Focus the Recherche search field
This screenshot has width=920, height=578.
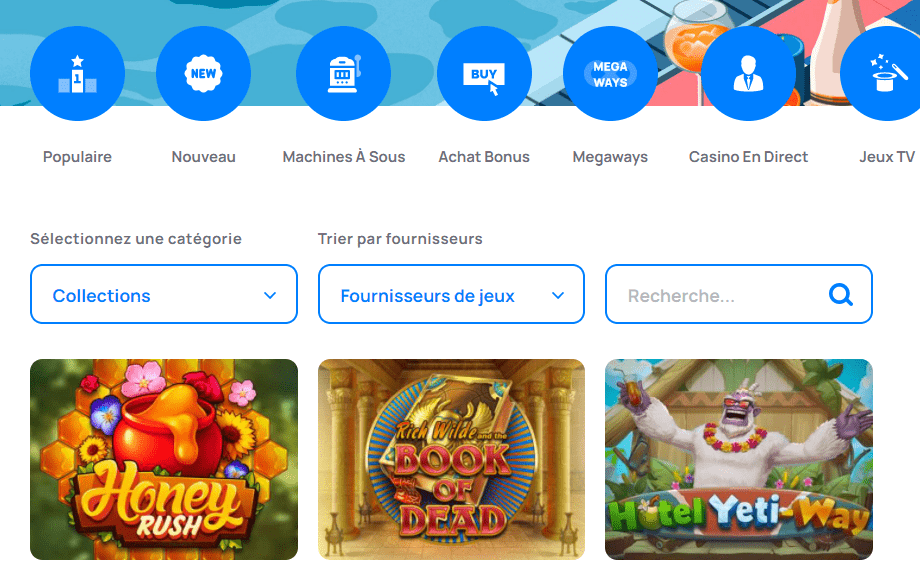(739, 294)
